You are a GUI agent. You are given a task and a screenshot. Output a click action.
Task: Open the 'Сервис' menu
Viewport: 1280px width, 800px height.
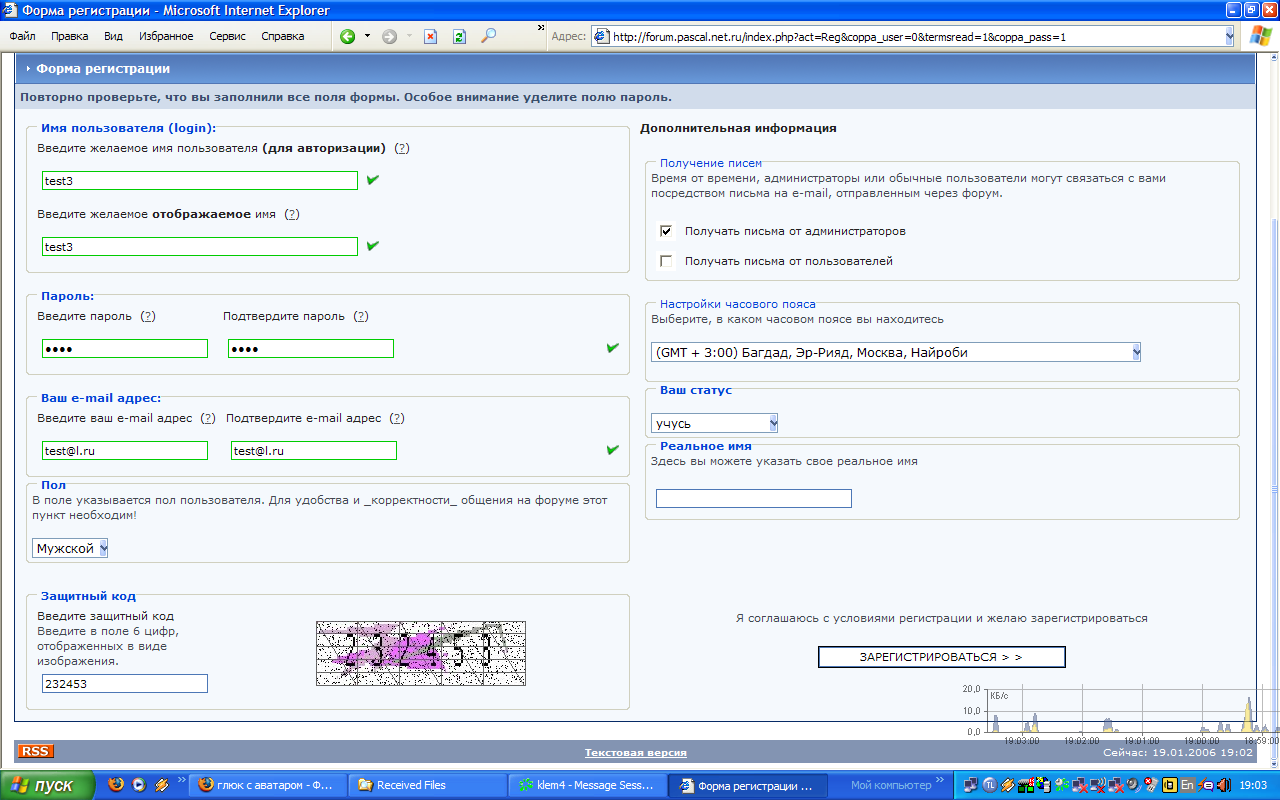pos(227,36)
